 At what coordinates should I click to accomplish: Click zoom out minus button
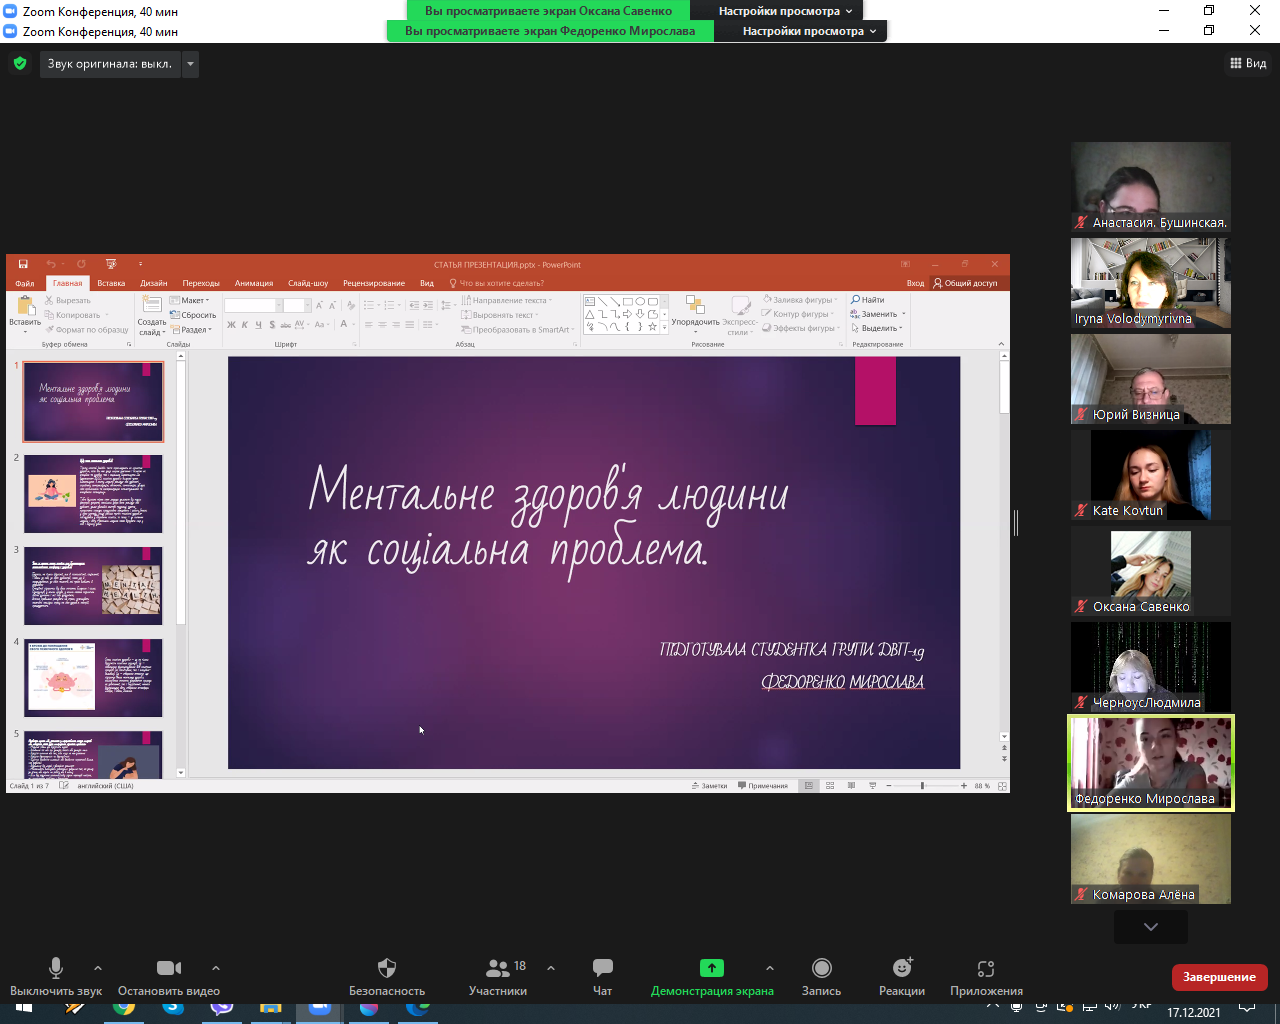click(888, 786)
